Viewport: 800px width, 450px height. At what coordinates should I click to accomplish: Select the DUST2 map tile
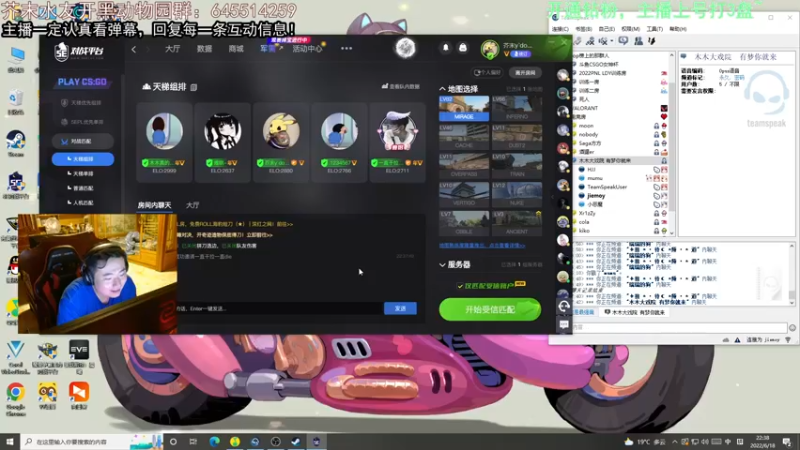517,137
